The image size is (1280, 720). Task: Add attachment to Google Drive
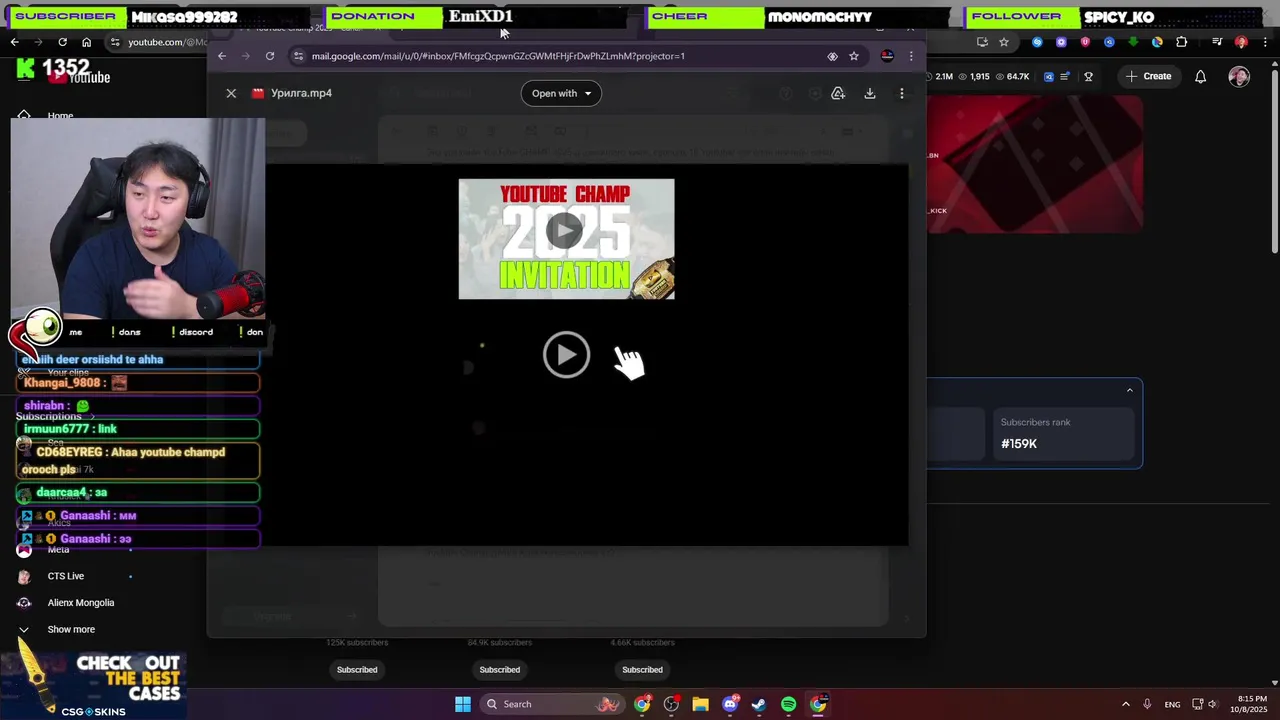tap(838, 93)
